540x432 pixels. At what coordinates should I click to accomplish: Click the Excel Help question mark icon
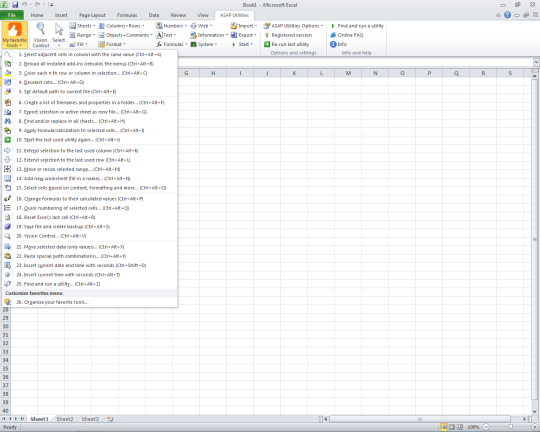click(x=507, y=15)
